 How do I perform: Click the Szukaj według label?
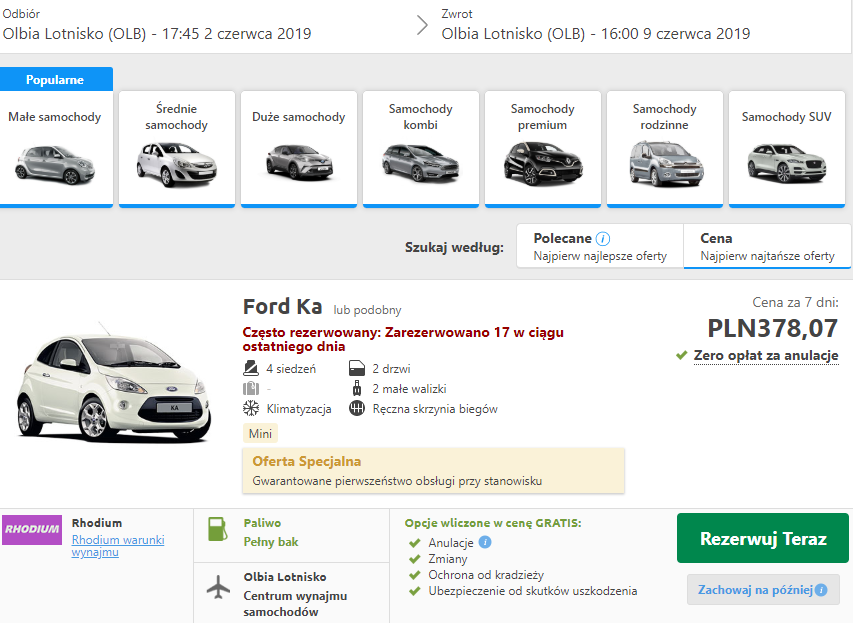[x=454, y=248]
